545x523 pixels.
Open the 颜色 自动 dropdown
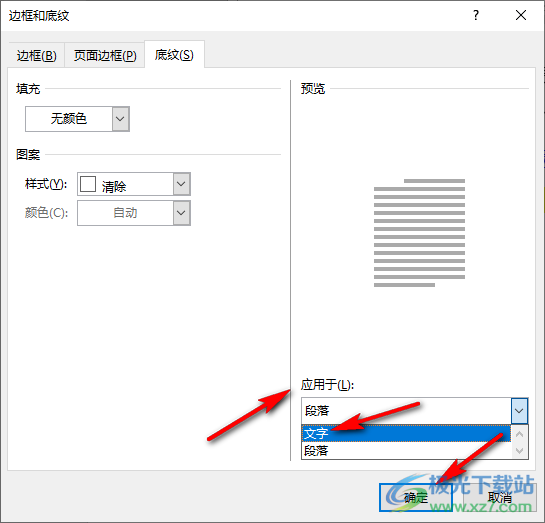133,213
